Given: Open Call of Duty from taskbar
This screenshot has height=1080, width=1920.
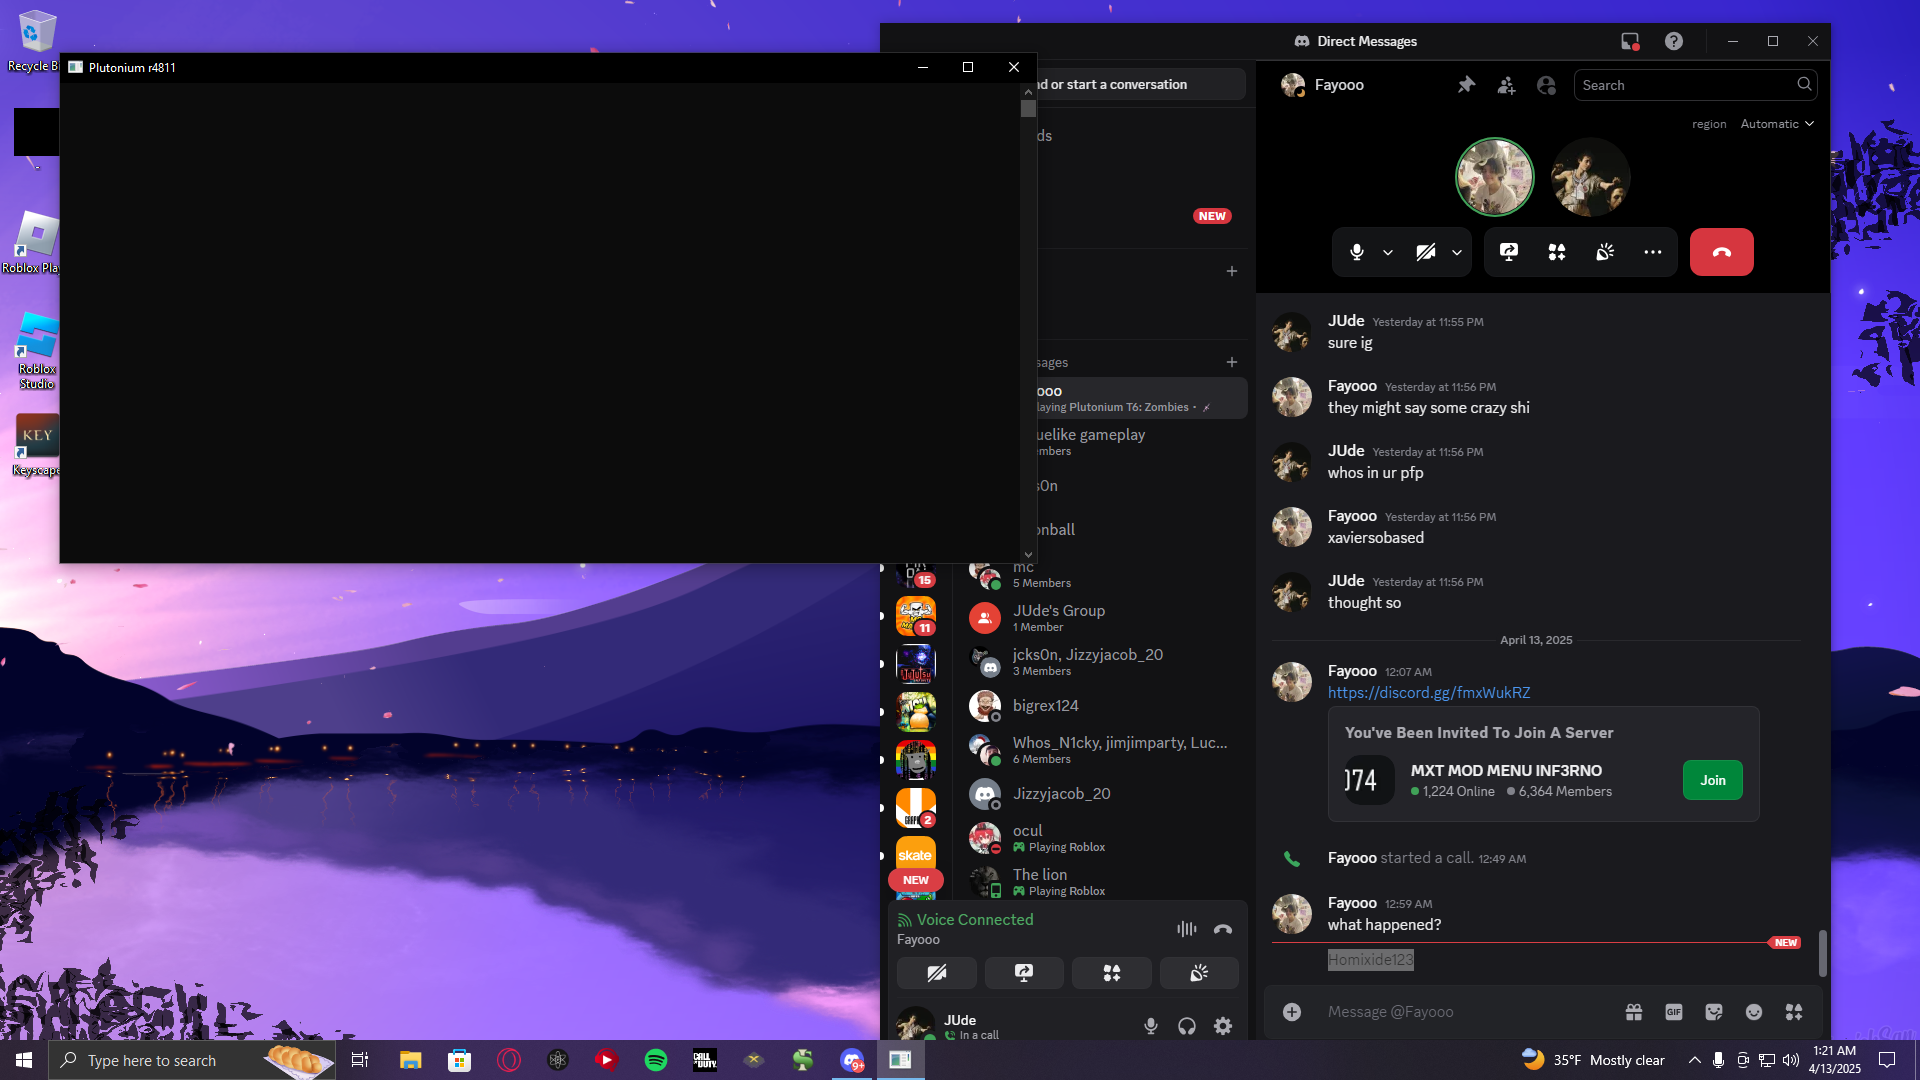Looking at the screenshot, I should point(705,1060).
